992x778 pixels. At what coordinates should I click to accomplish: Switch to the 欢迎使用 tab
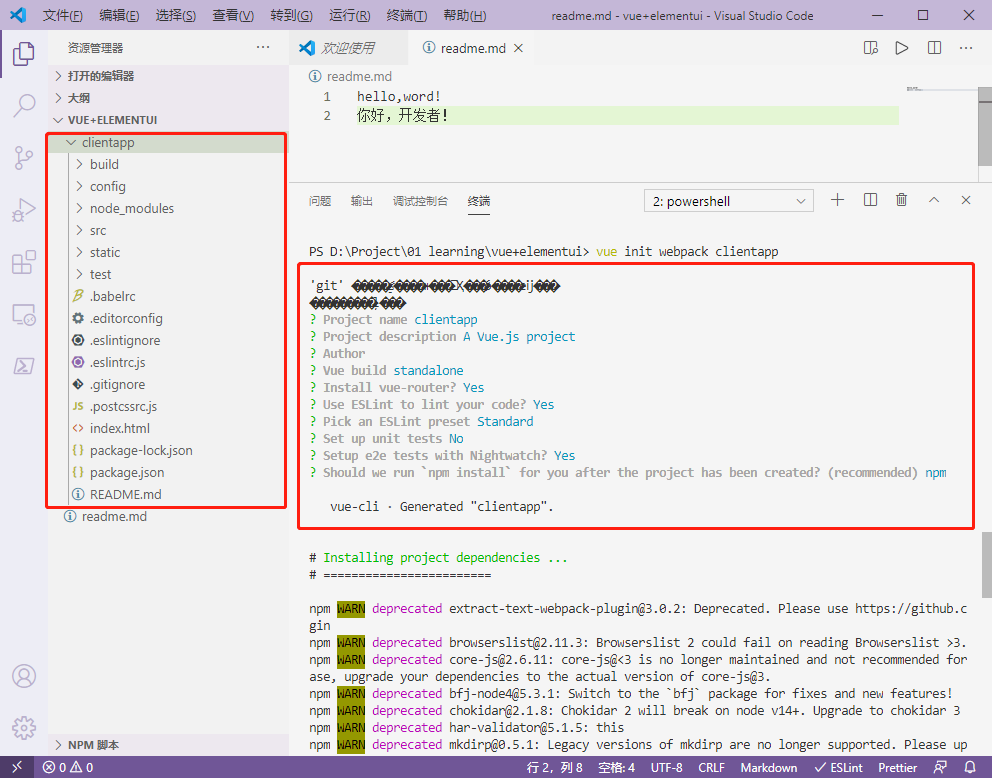[349, 48]
